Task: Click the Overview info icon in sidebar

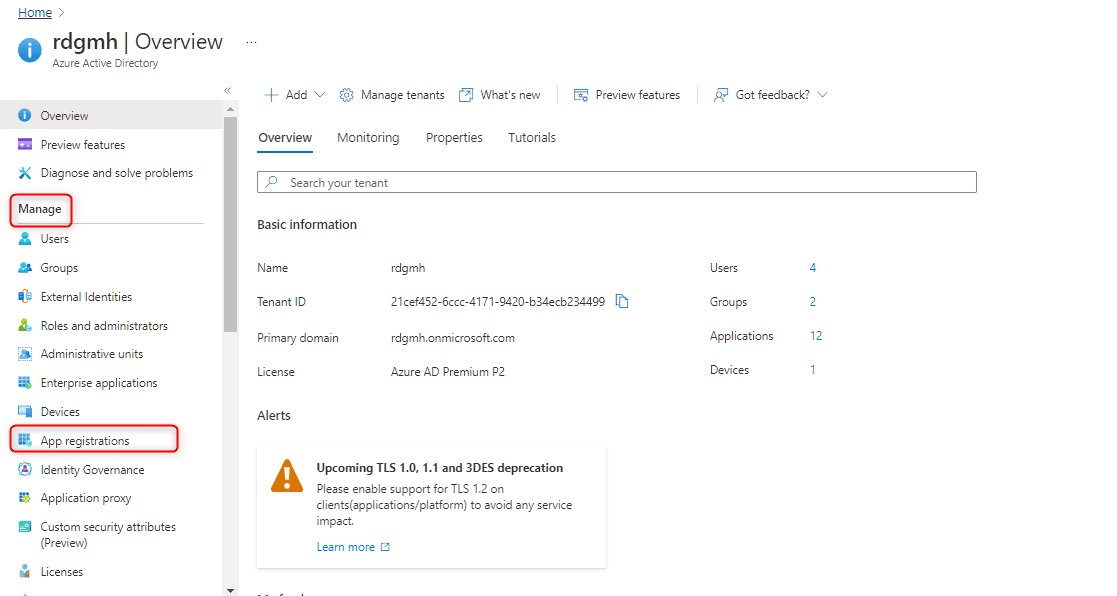Action: point(25,115)
